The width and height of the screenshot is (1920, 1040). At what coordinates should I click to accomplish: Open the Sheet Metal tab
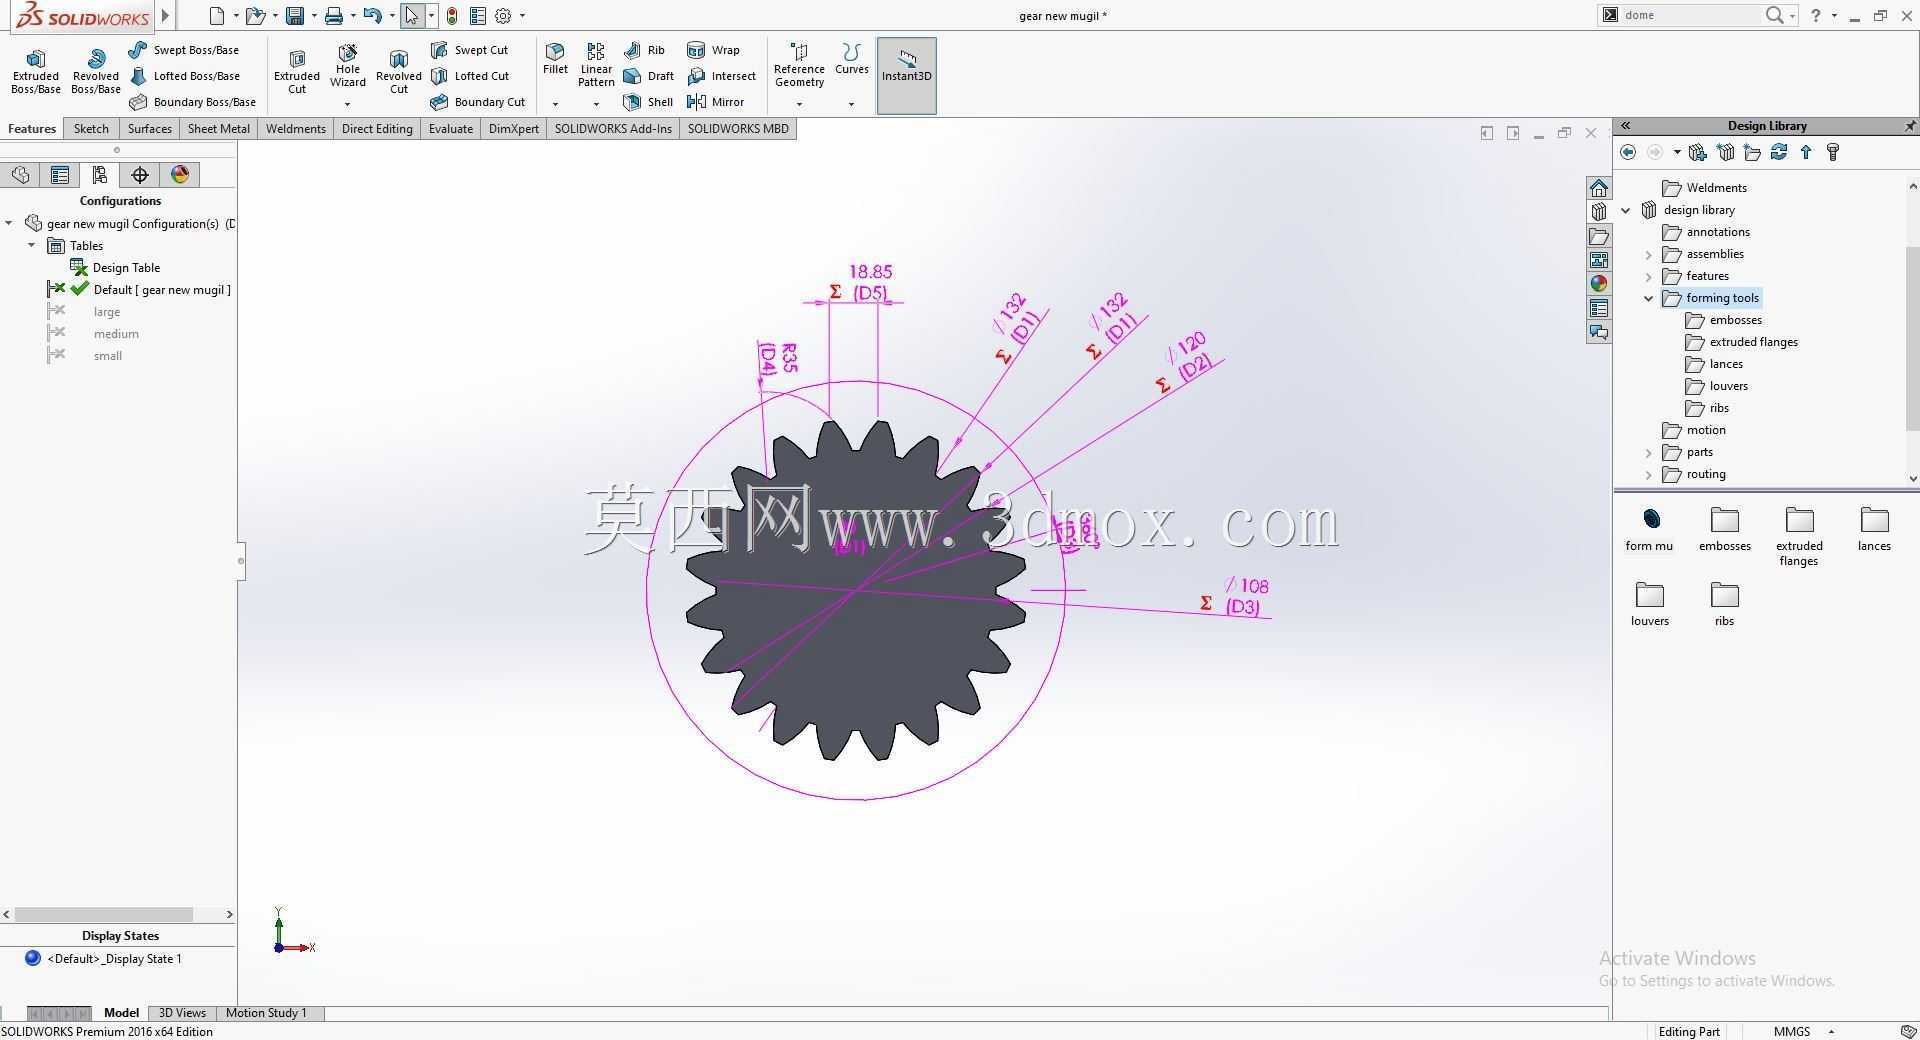click(x=218, y=128)
